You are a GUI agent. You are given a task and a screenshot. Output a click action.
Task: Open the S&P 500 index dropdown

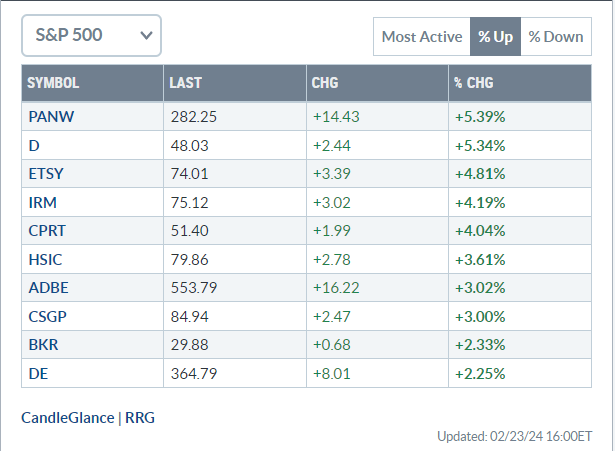(91, 36)
